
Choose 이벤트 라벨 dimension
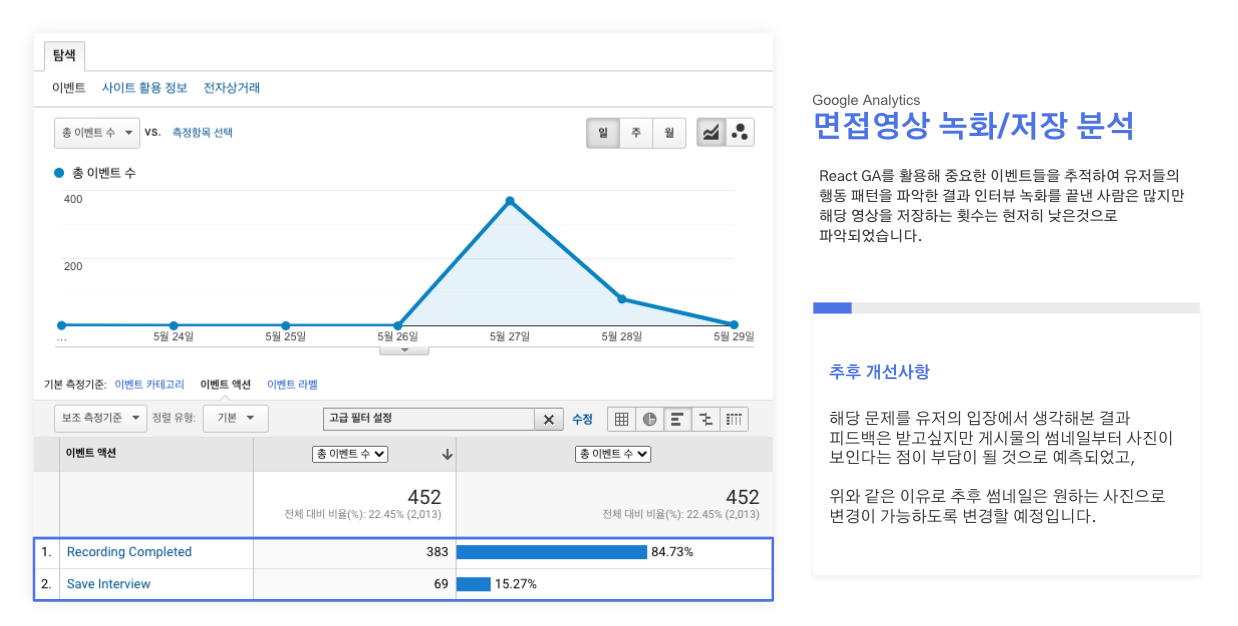tap(292, 384)
